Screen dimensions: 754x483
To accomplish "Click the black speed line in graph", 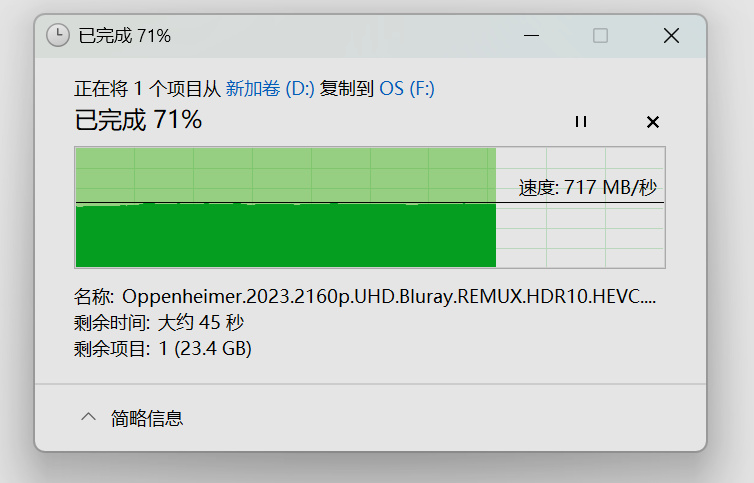I will (370, 203).
